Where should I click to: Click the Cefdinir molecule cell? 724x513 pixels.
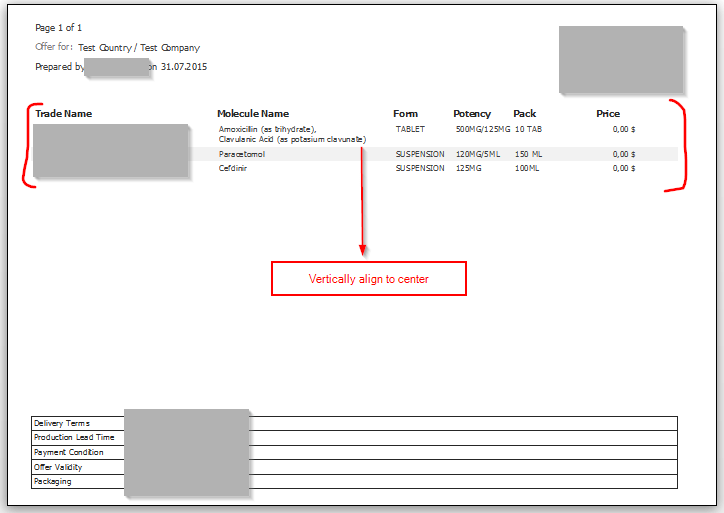(x=233, y=168)
